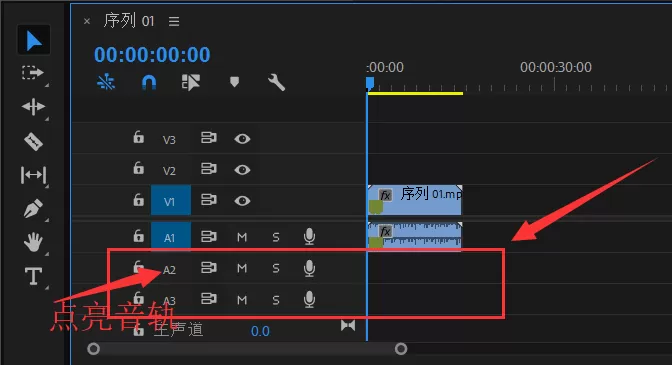Toggle A1 track targeting
672x365 pixels.
[171, 236]
